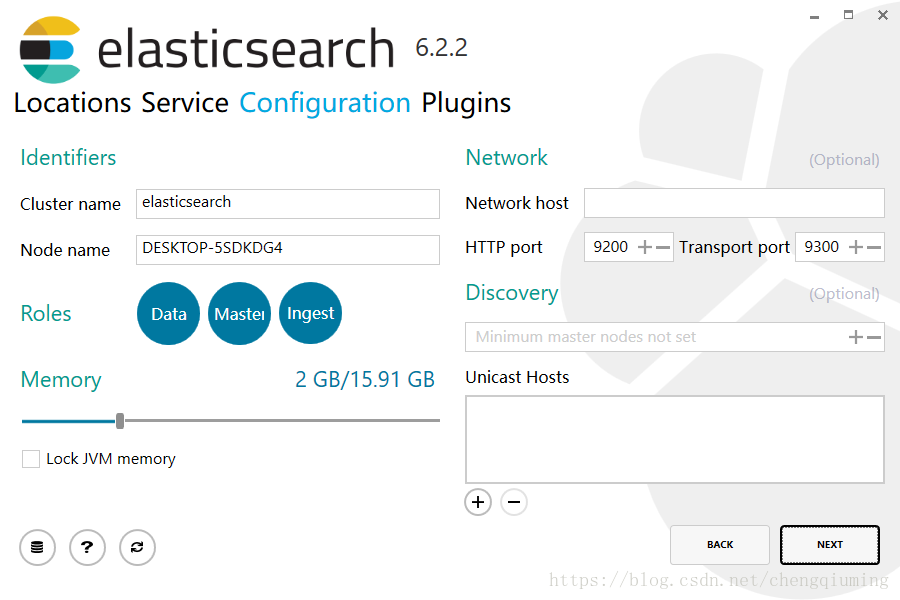Maximize the installer window
The width and height of the screenshot is (900, 600).
tap(848, 16)
